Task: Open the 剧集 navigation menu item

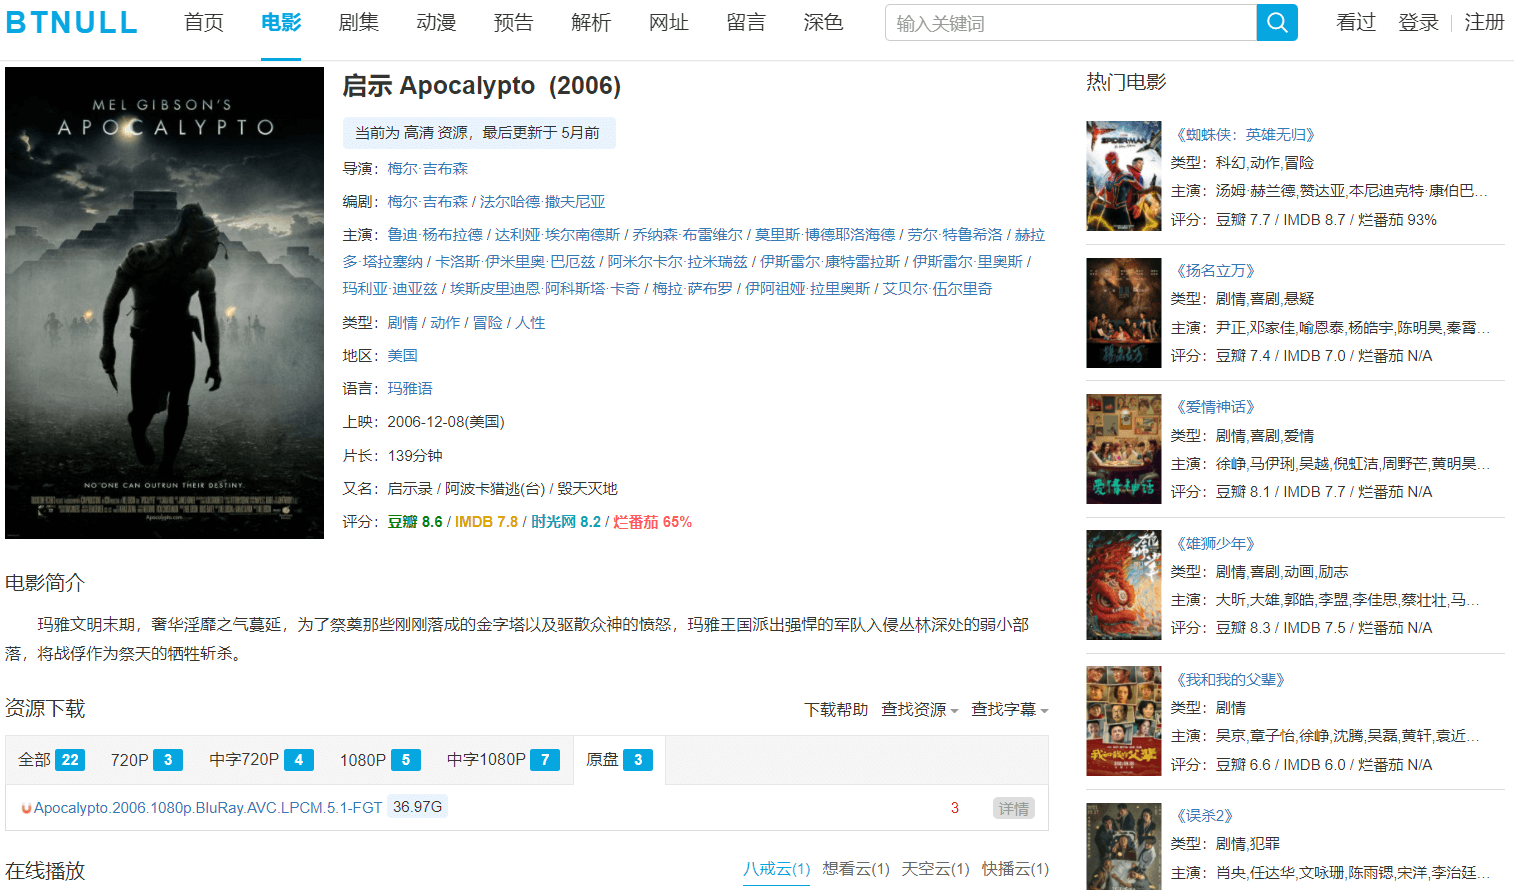Action: click(x=358, y=22)
